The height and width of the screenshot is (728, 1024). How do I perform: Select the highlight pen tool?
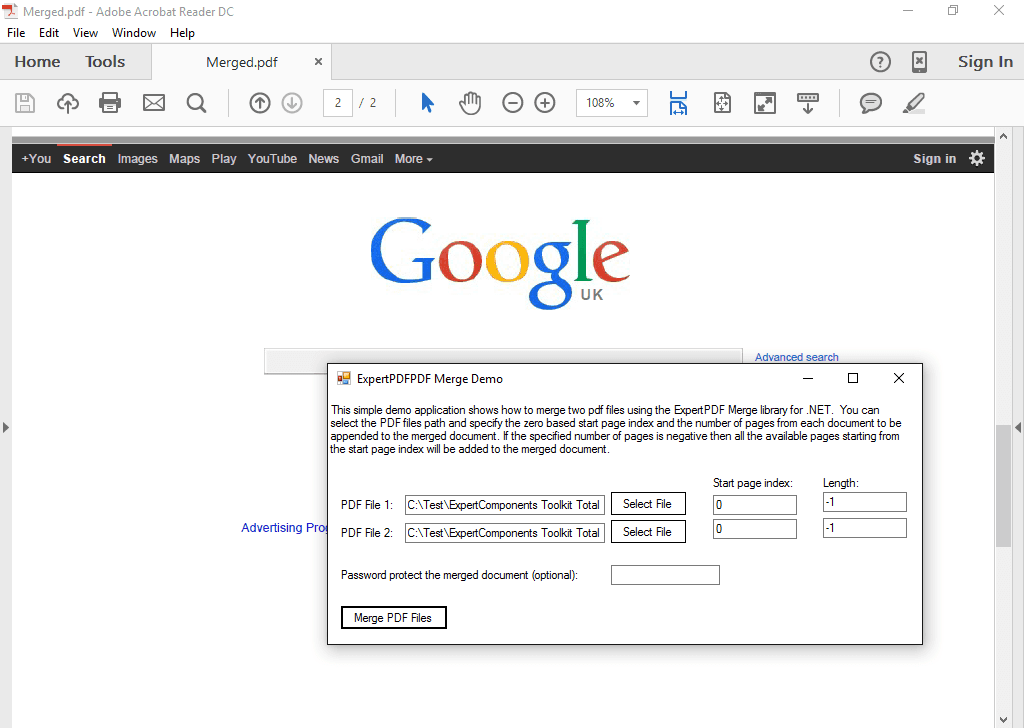click(x=914, y=103)
